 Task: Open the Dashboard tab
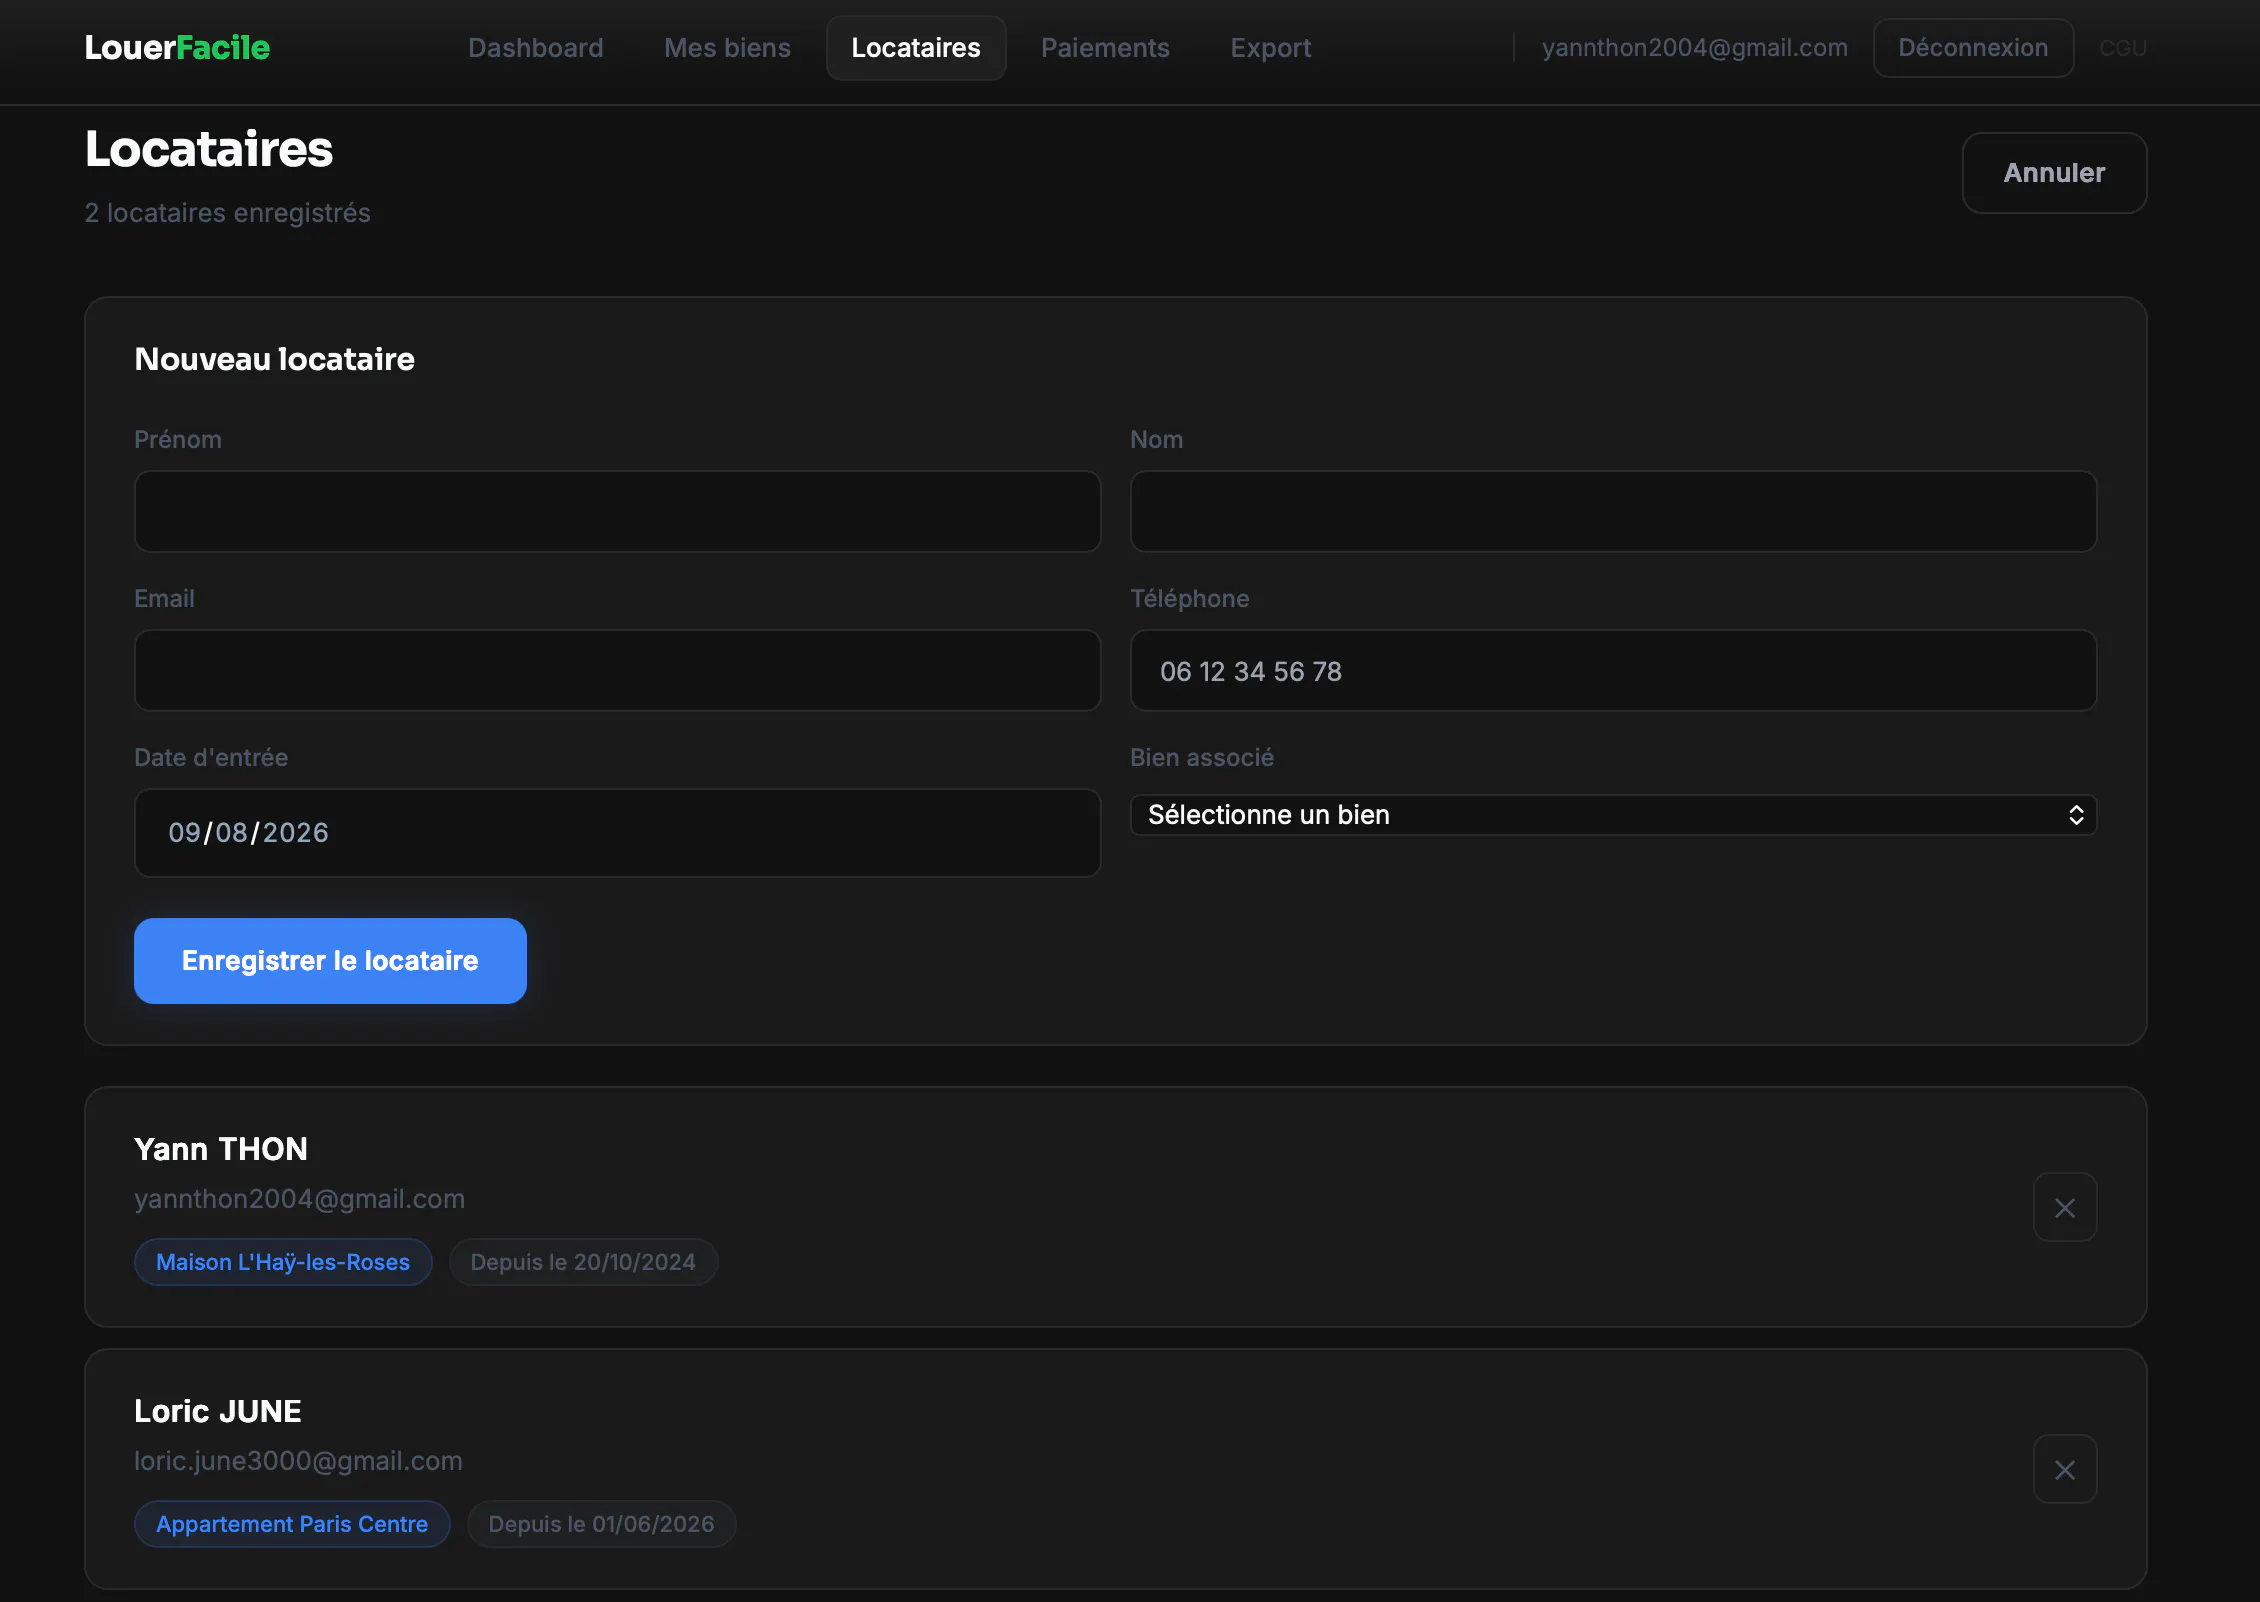pos(536,48)
